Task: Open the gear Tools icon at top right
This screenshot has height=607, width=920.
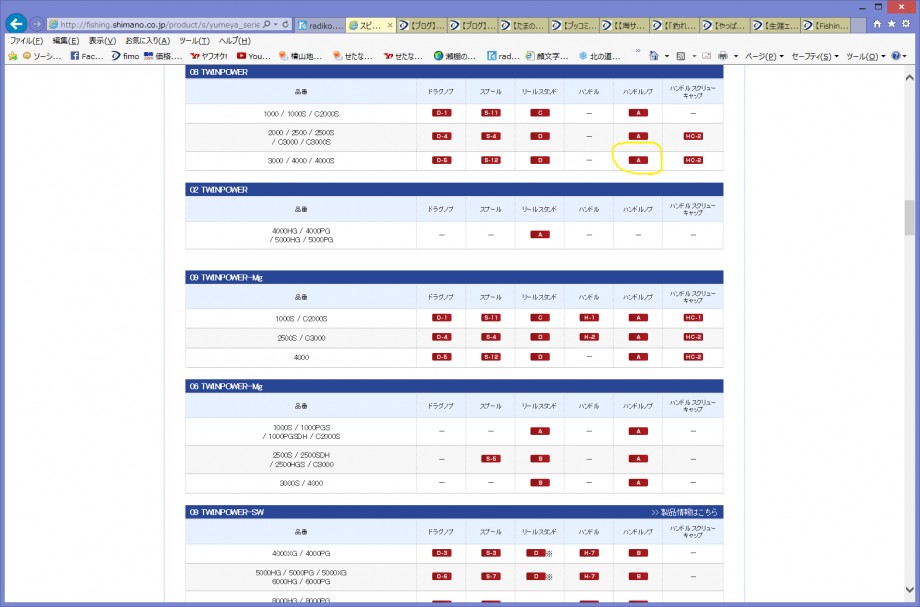Action: [907, 24]
